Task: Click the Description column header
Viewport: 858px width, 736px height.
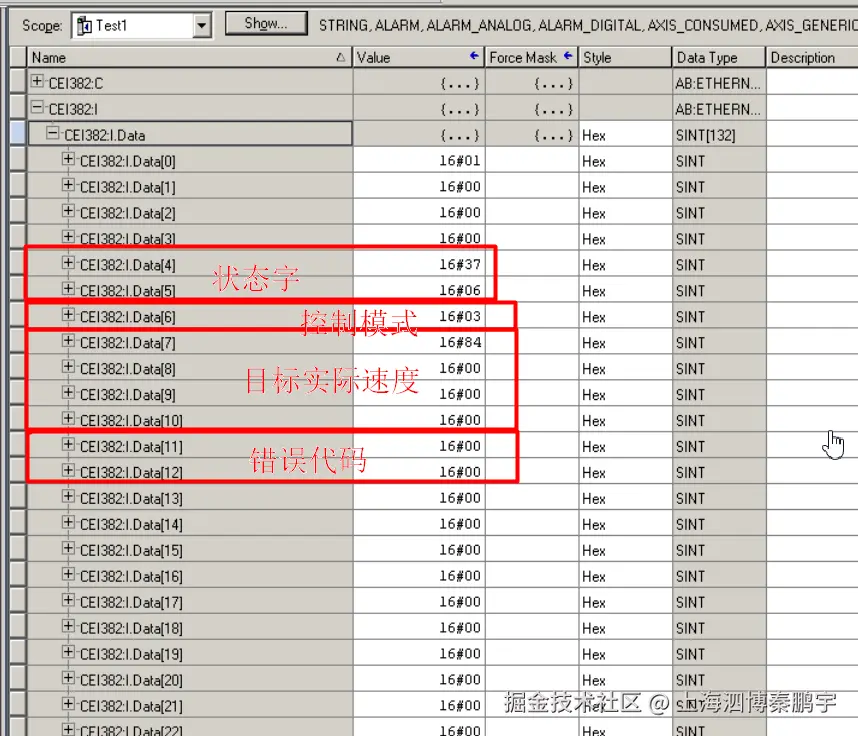Action: click(810, 57)
